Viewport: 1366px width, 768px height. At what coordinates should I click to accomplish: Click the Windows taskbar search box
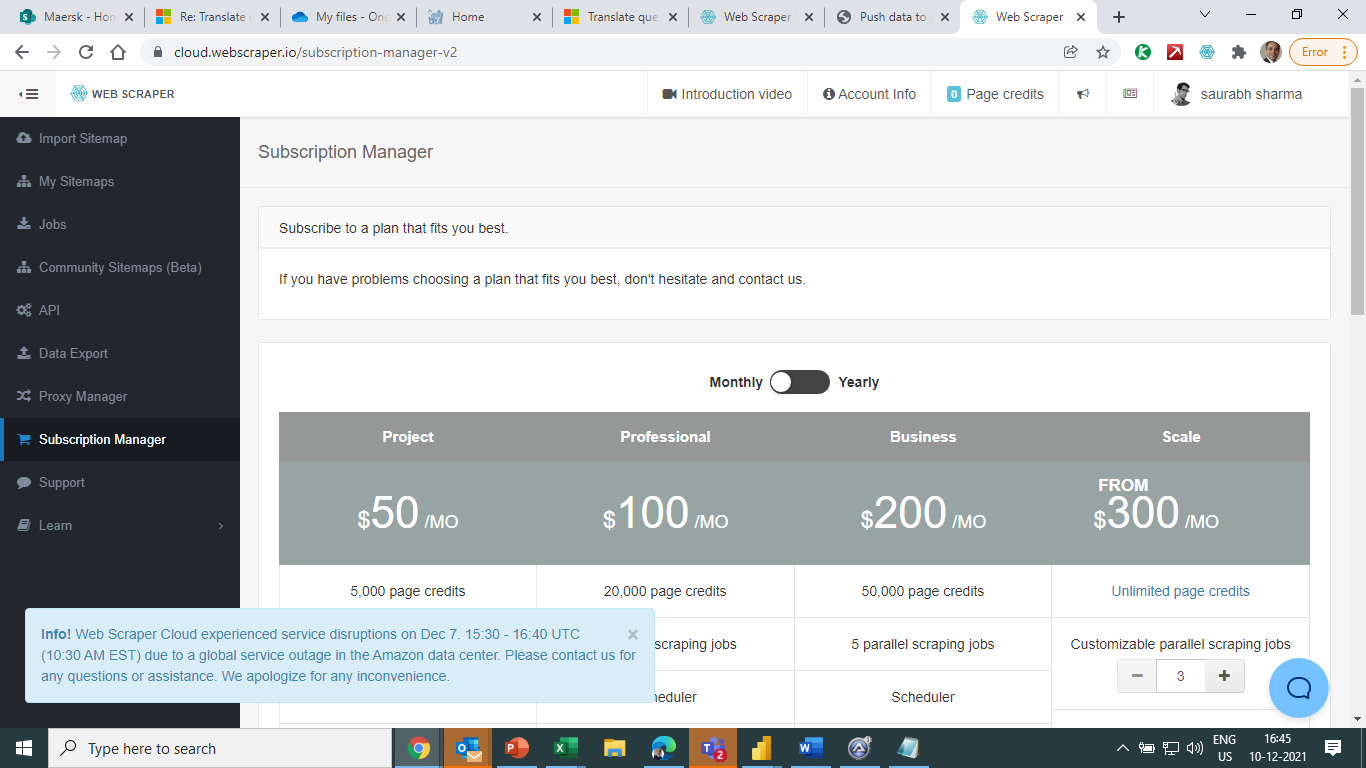[x=220, y=748]
